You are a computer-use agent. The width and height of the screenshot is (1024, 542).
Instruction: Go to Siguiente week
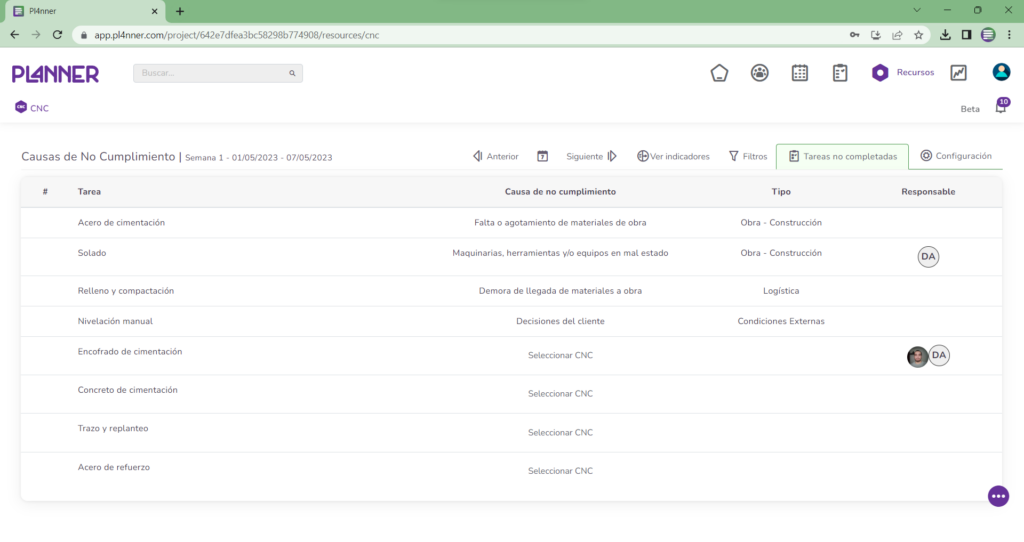[x=592, y=157]
